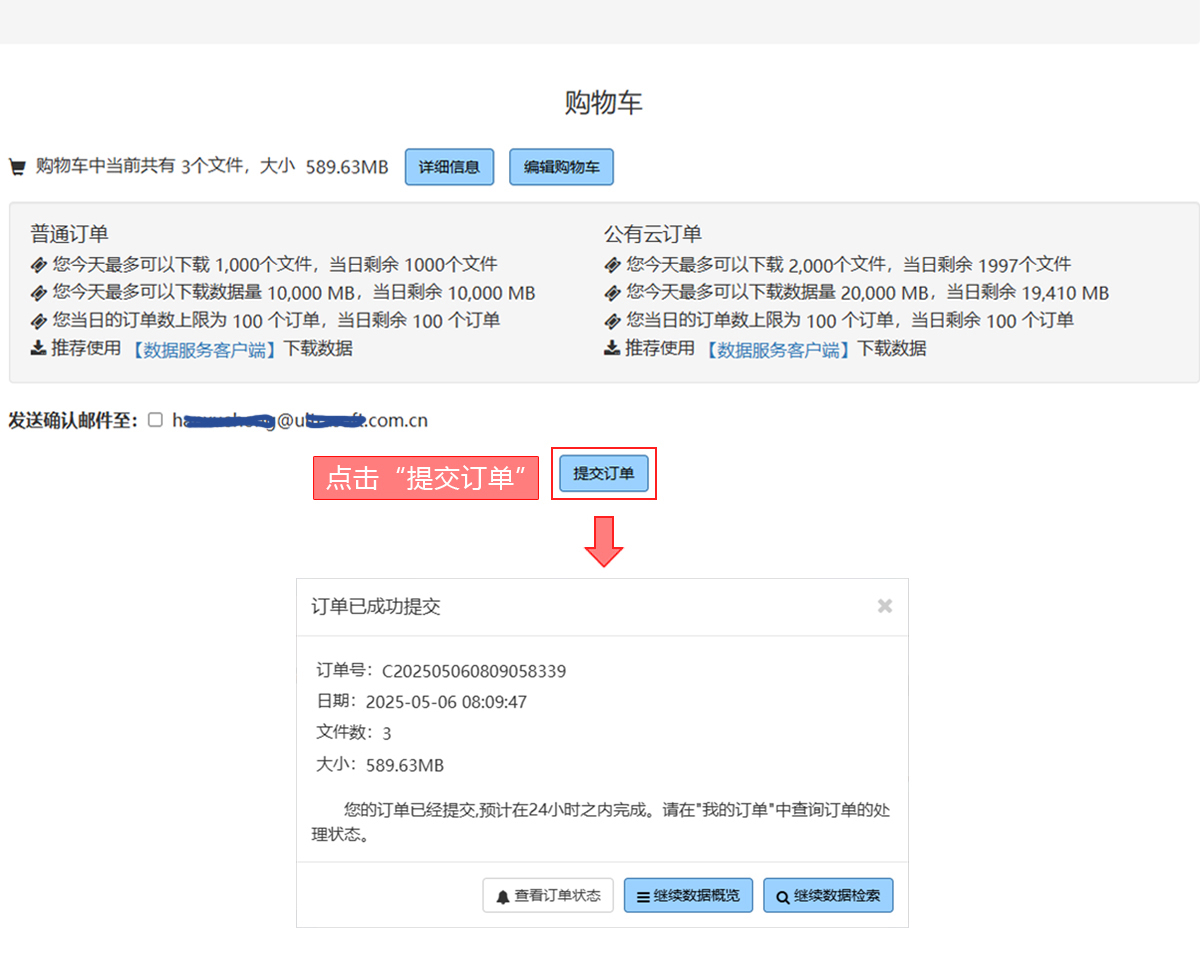Enable the send confirmation email checkbox
Viewport: 1200px width, 969px height.
tap(155, 420)
